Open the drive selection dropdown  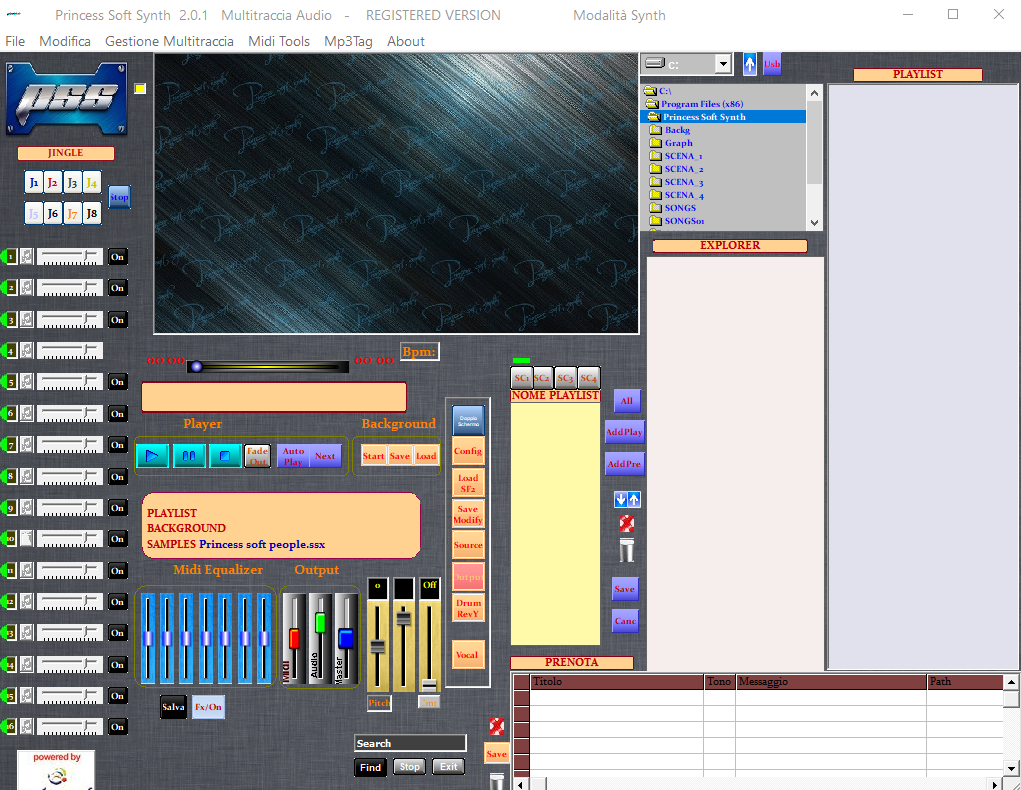tap(723, 63)
